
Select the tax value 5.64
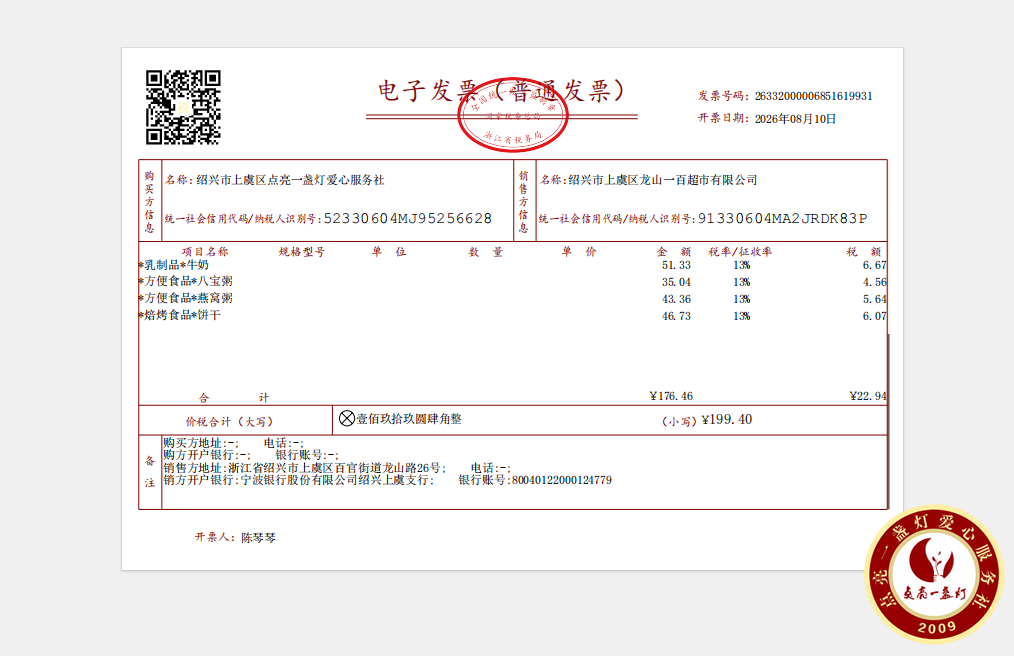click(874, 299)
